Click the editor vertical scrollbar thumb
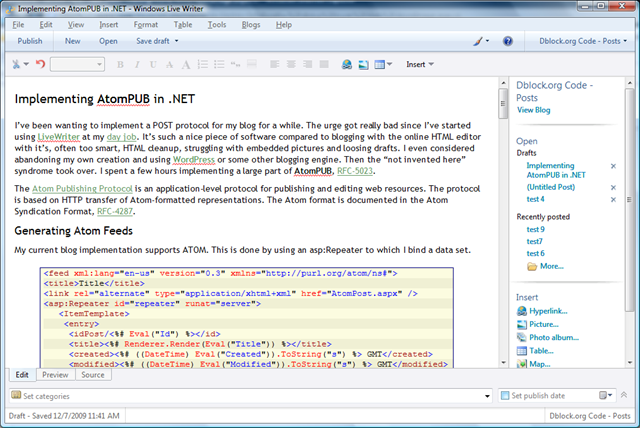This screenshot has height=428, width=640. 503,103
